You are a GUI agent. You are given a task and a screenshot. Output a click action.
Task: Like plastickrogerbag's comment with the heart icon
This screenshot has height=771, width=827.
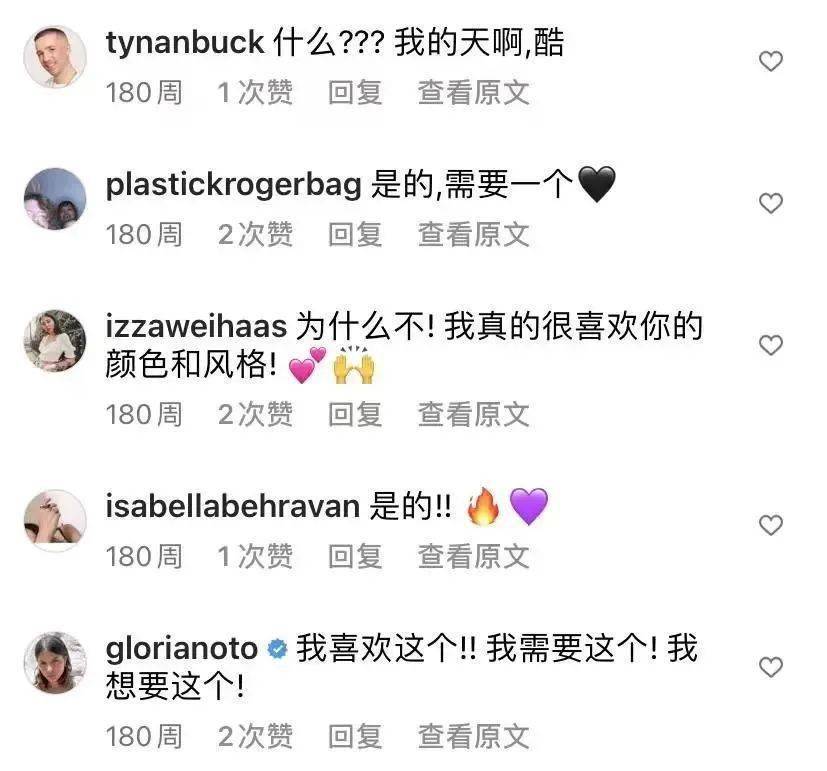click(x=771, y=203)
